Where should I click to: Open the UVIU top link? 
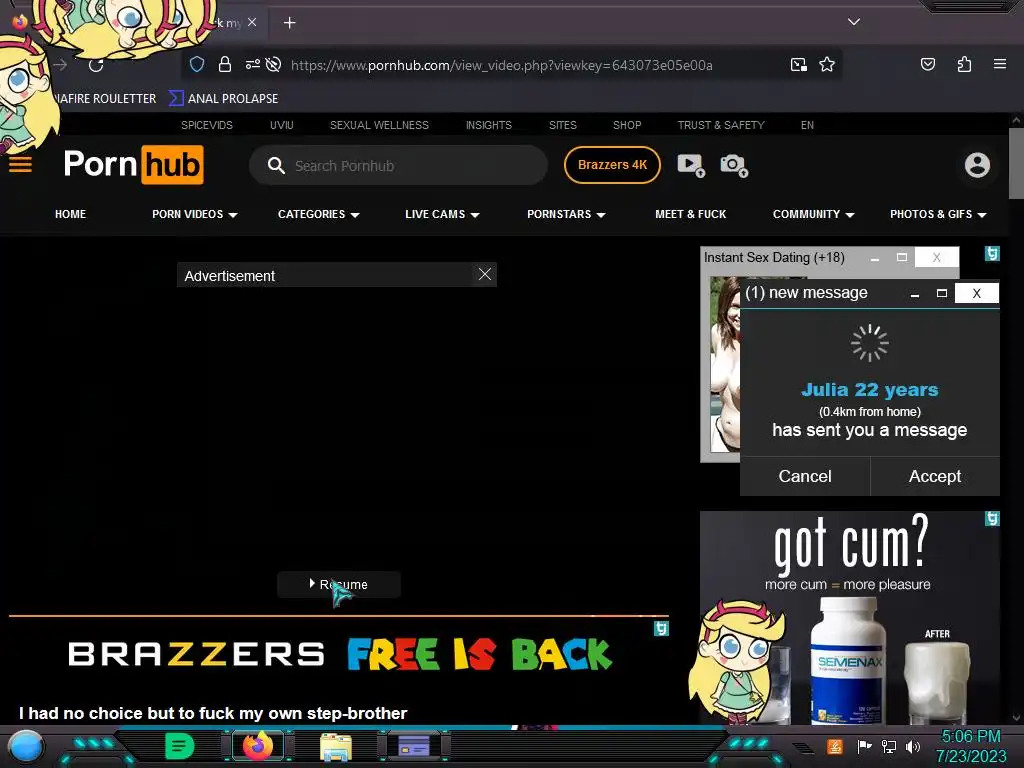[x=281, y=125]
